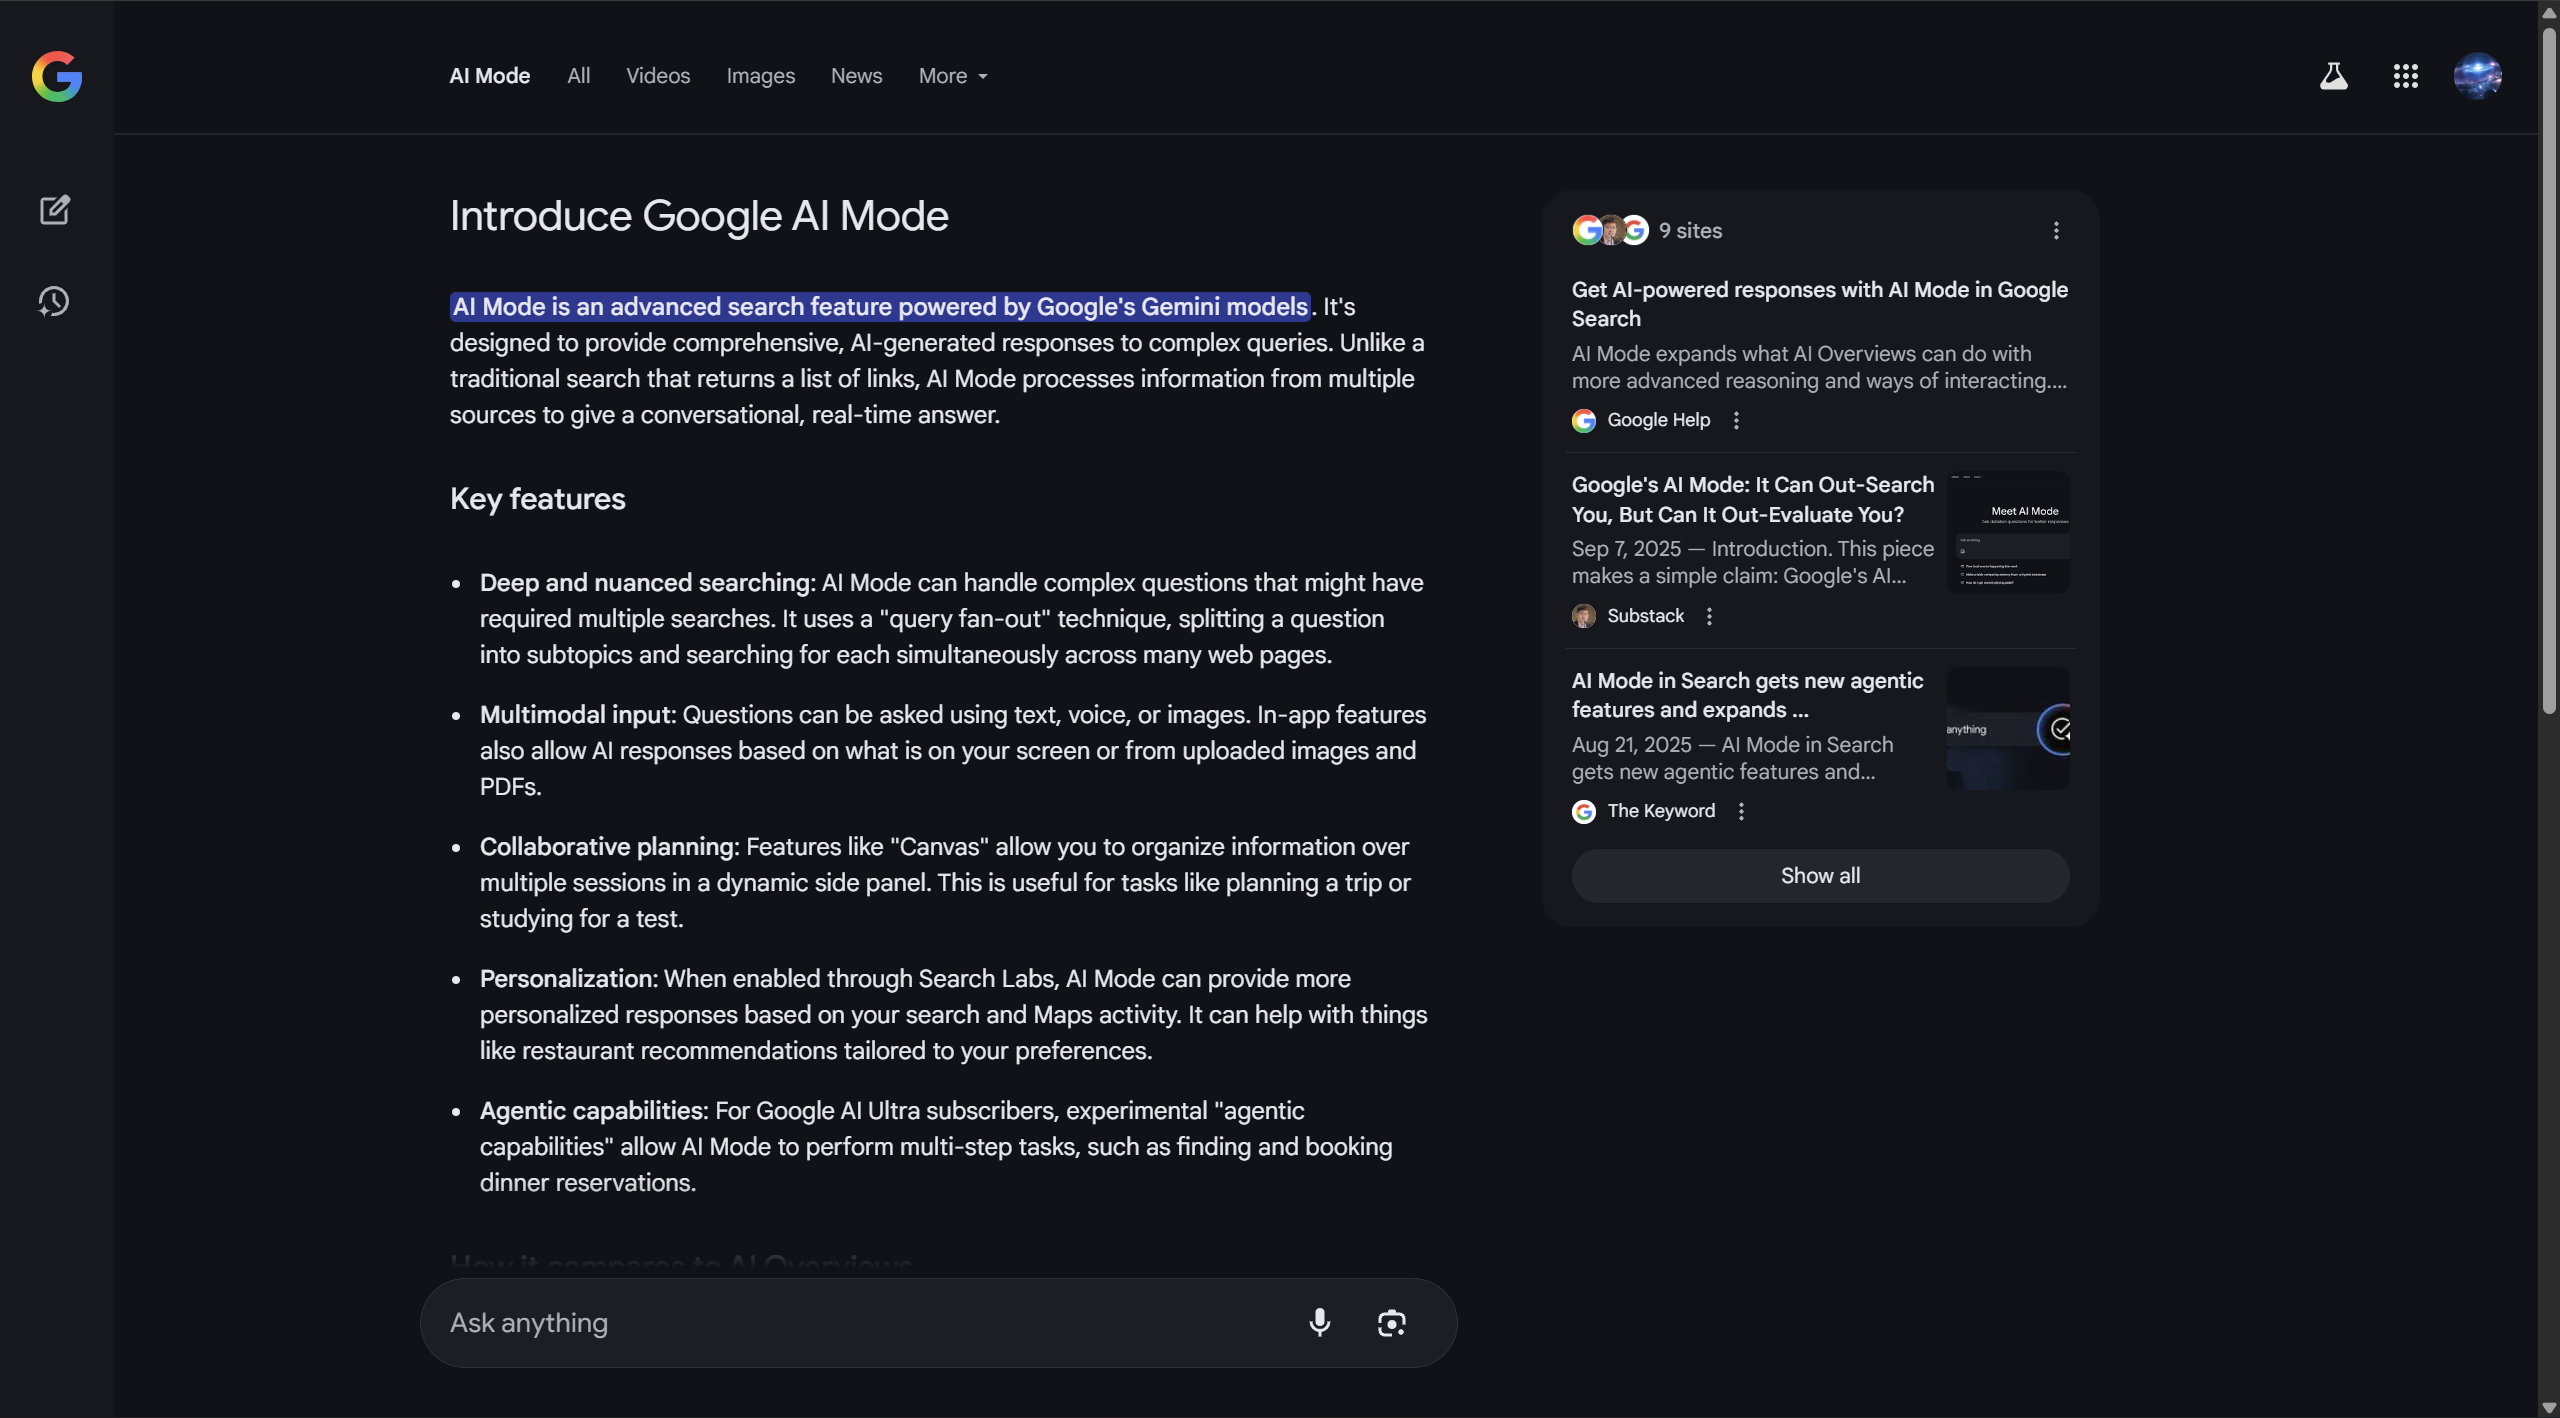
Task: Open 'AI Mode in Search gets new agentic features' link
Action: pyautogui.click(x=1748, y=695)
